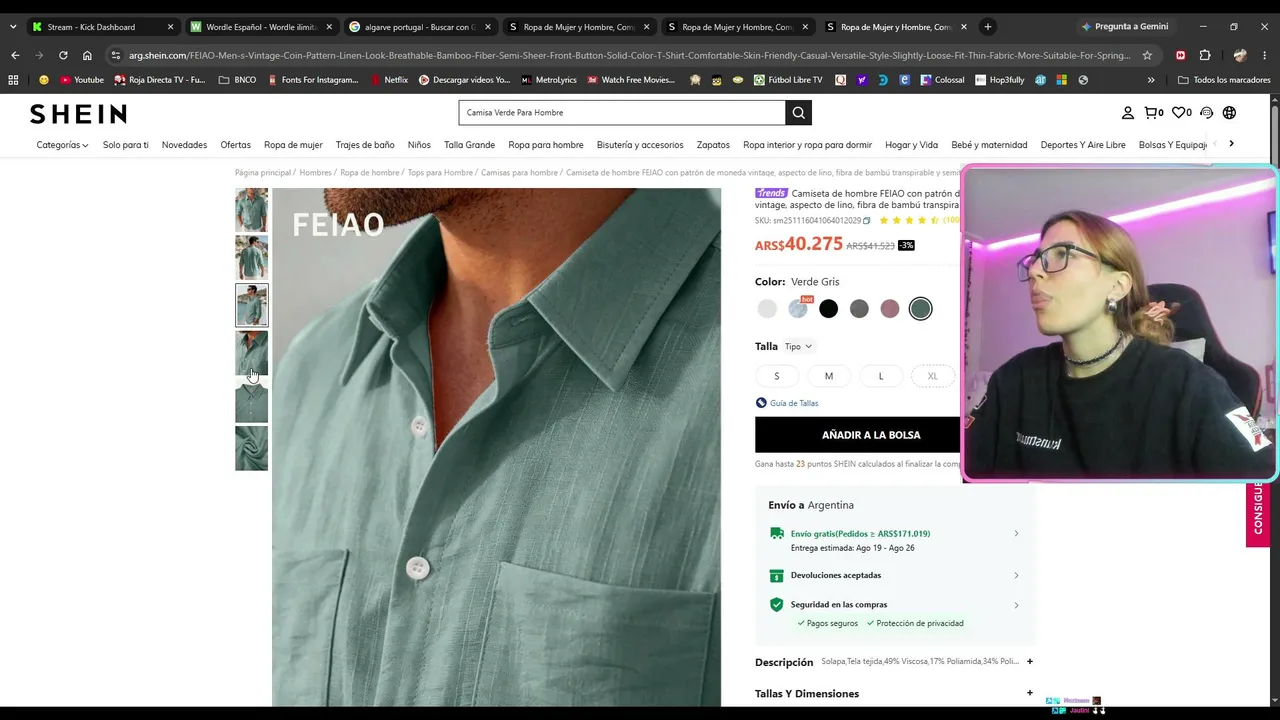Open the Chrome three-dot menu
Screen dimensions: 1280x720
(1266, 55)
